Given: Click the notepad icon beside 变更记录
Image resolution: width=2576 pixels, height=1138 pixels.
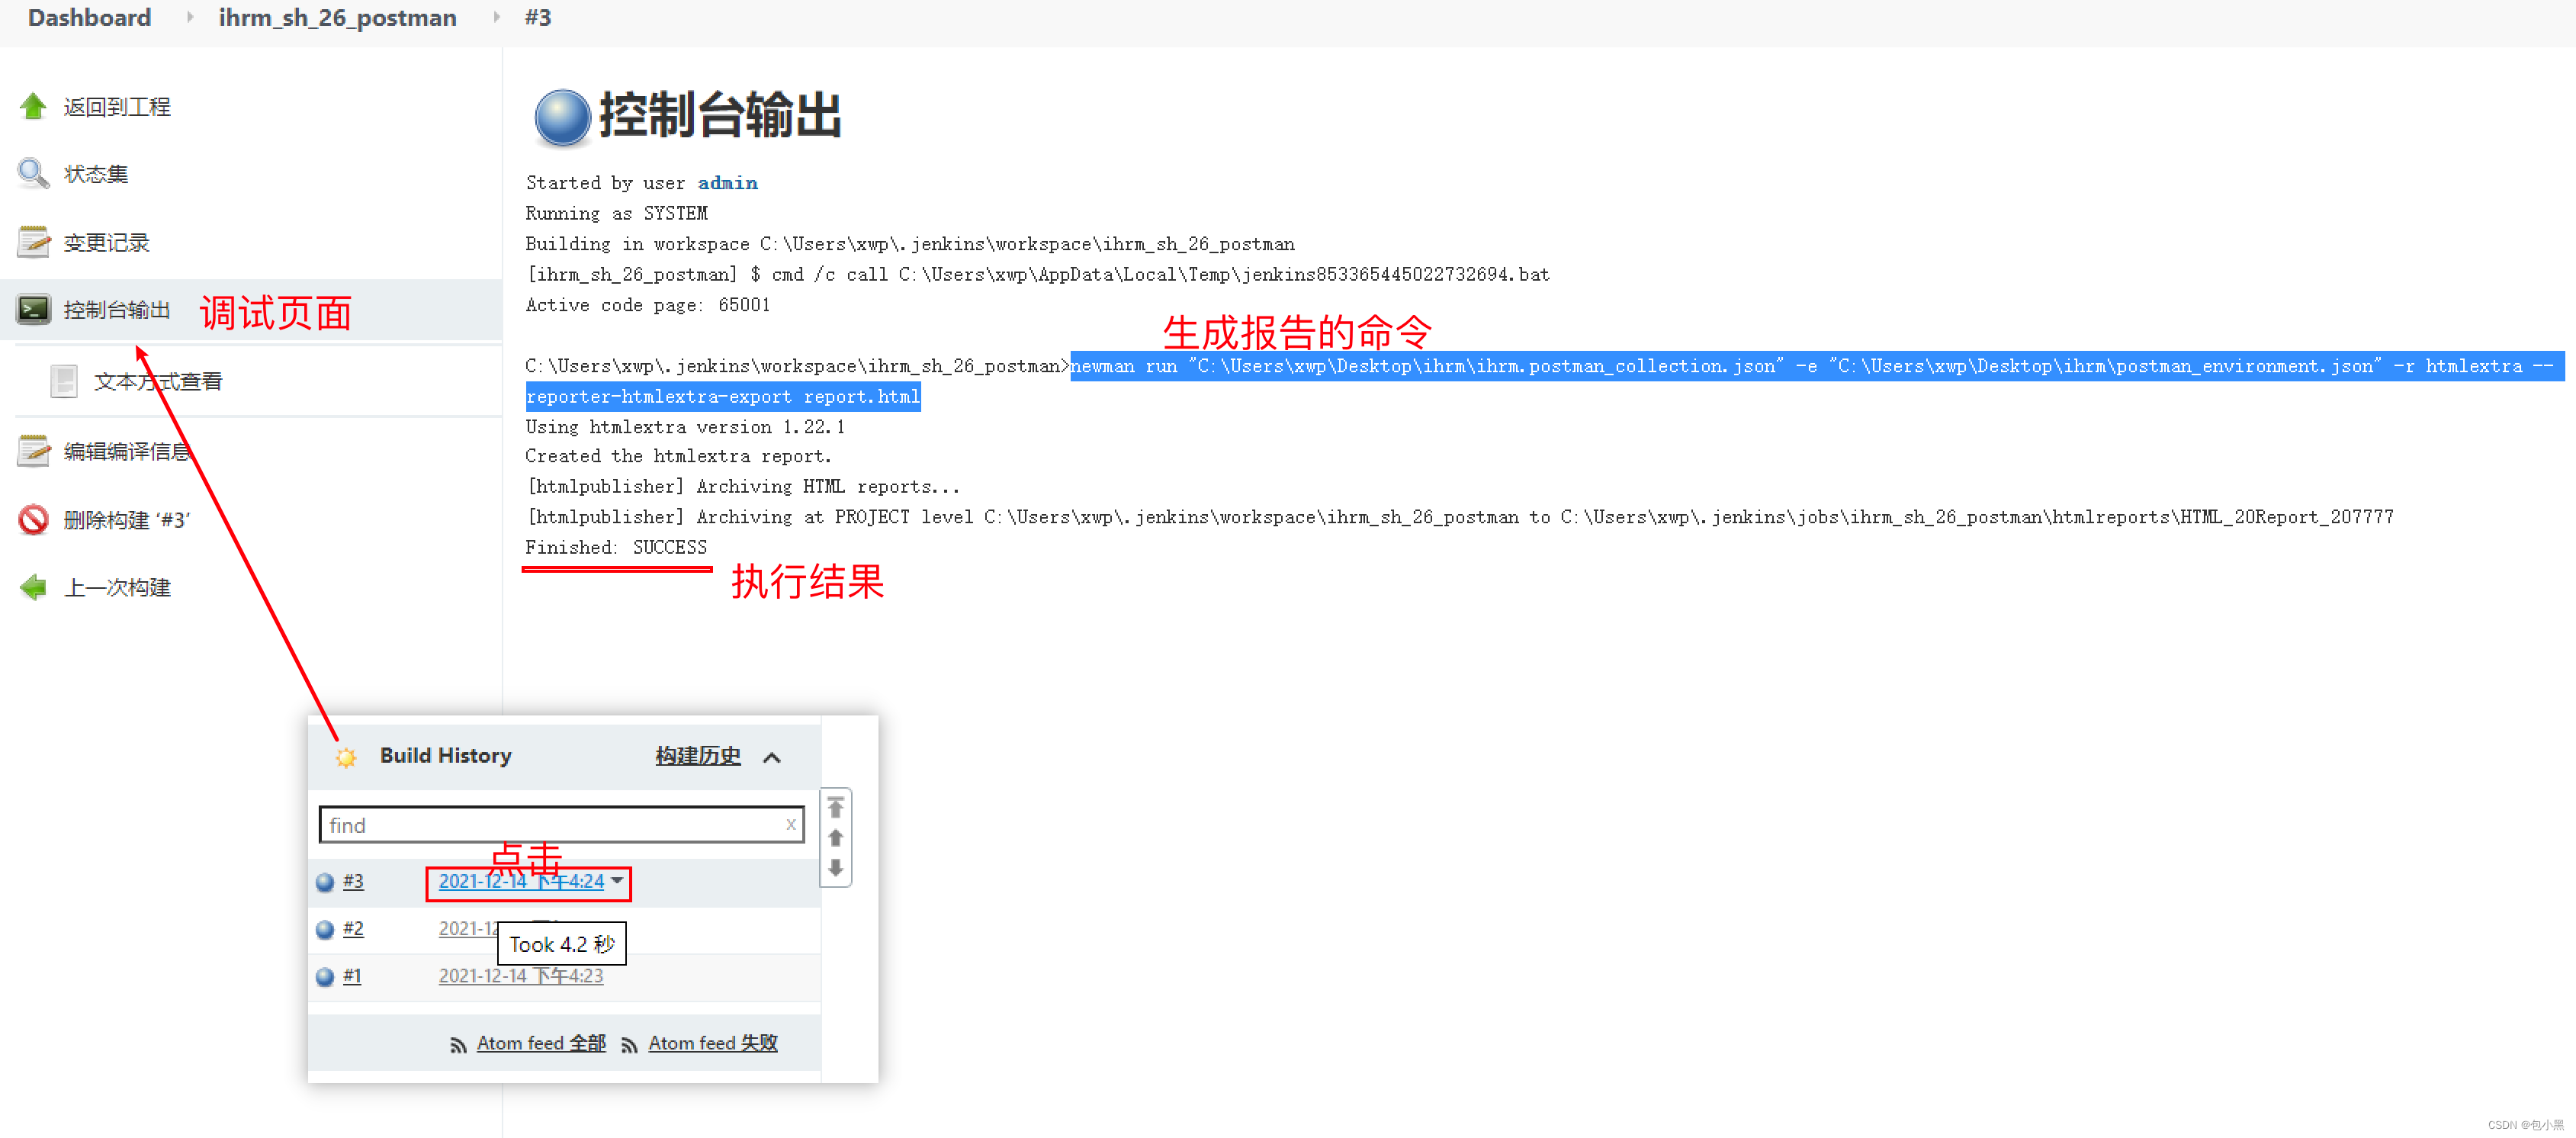Looking at the screenshot, I should point(33,242).
